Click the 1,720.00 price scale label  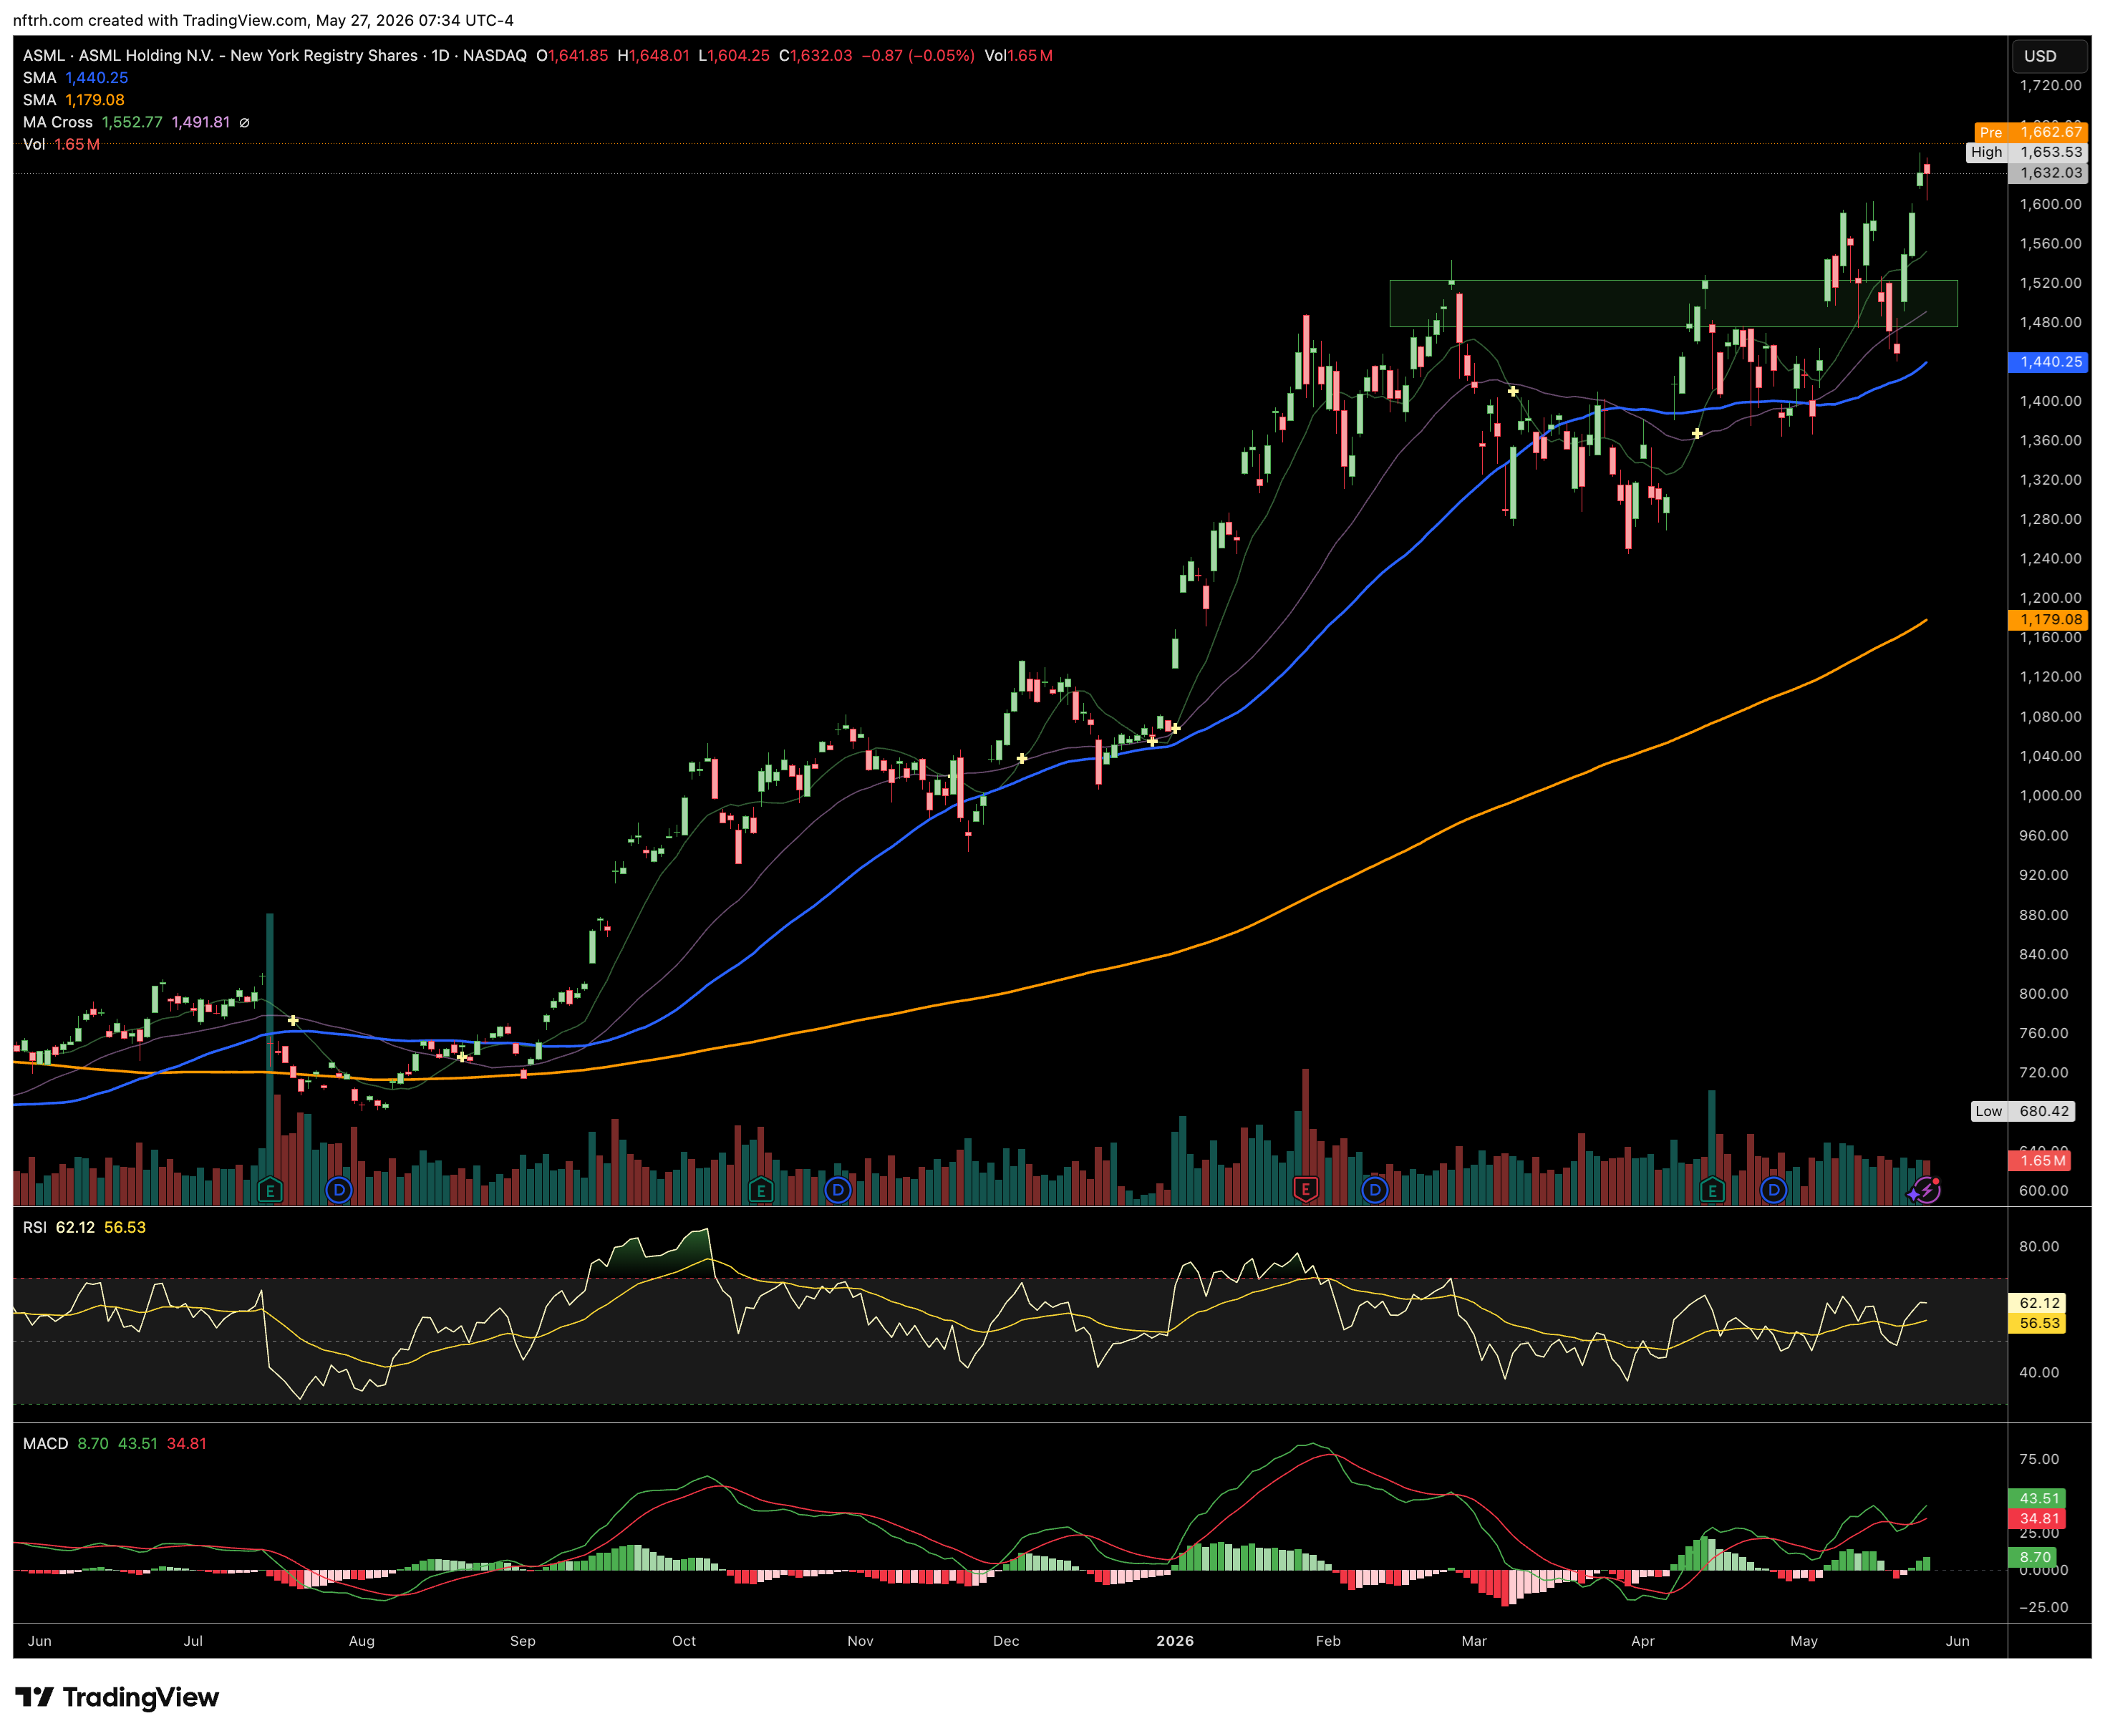point(2050,86)
